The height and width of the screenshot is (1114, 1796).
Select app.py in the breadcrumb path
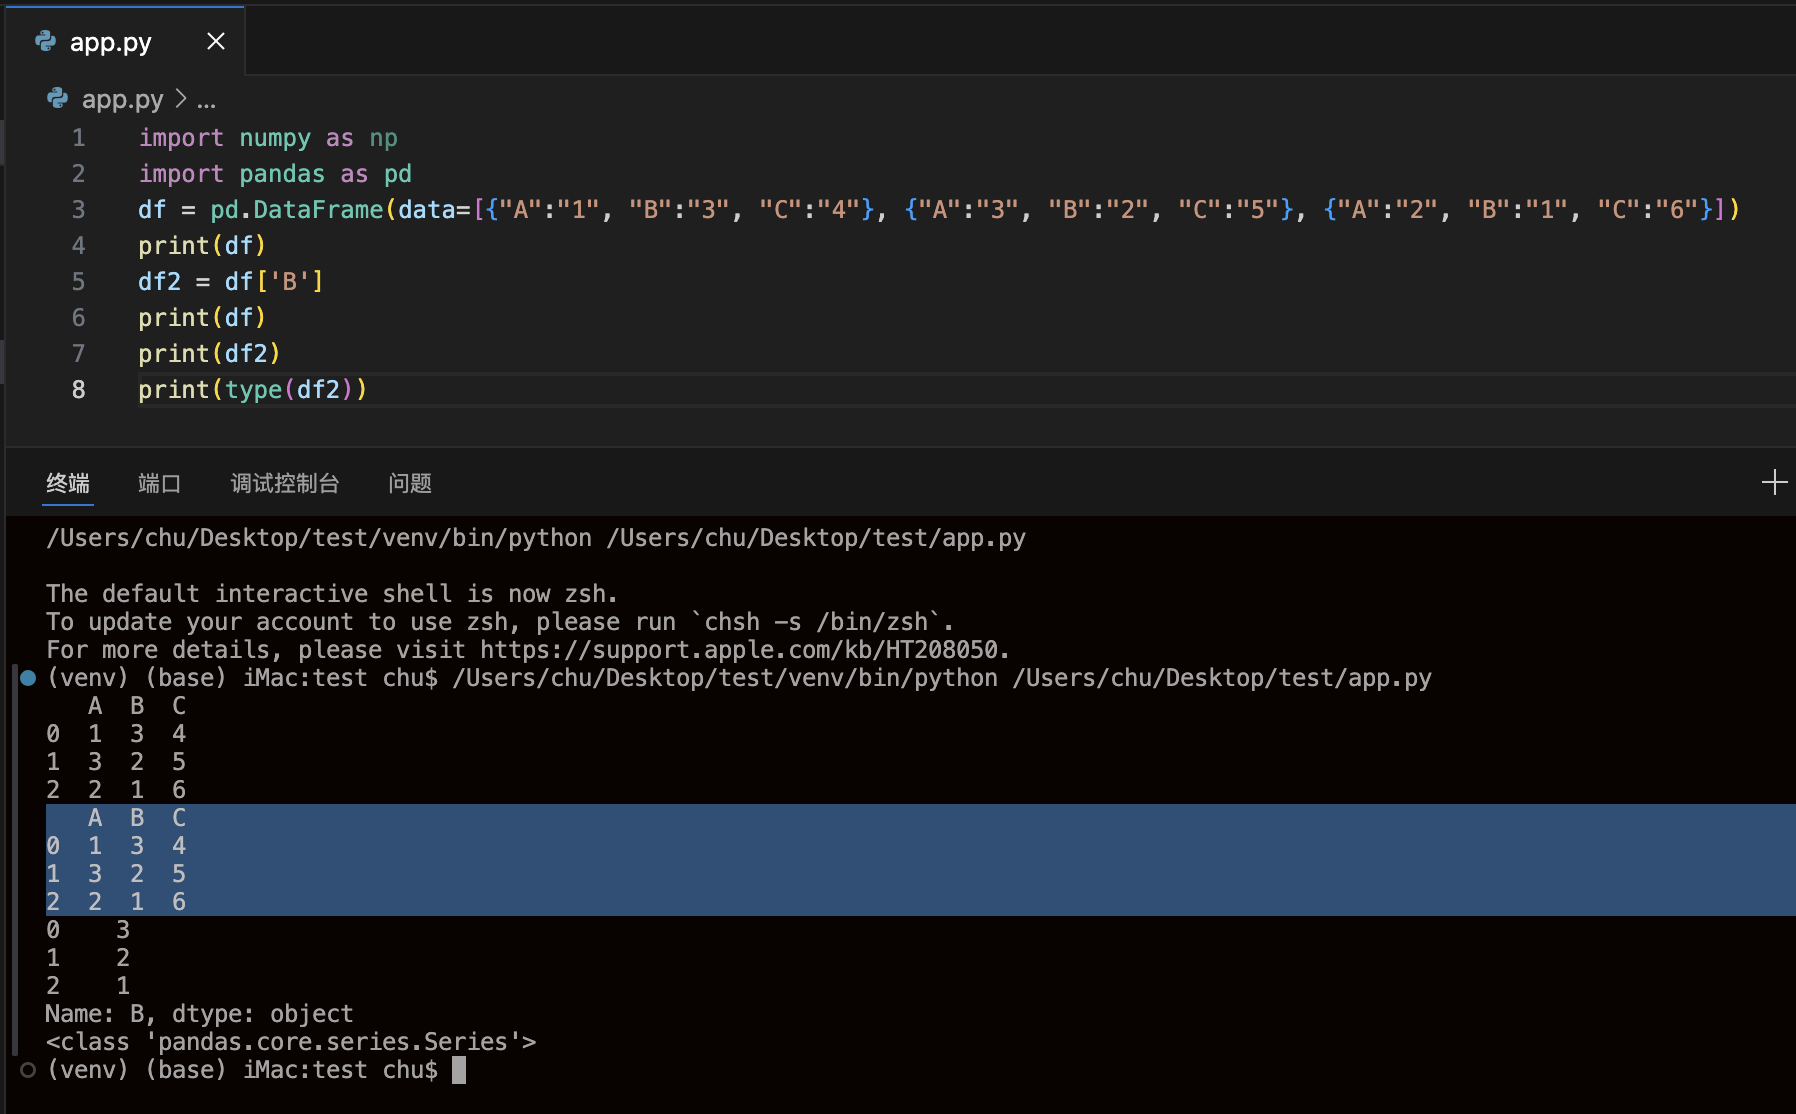click(x=122, y=99)
